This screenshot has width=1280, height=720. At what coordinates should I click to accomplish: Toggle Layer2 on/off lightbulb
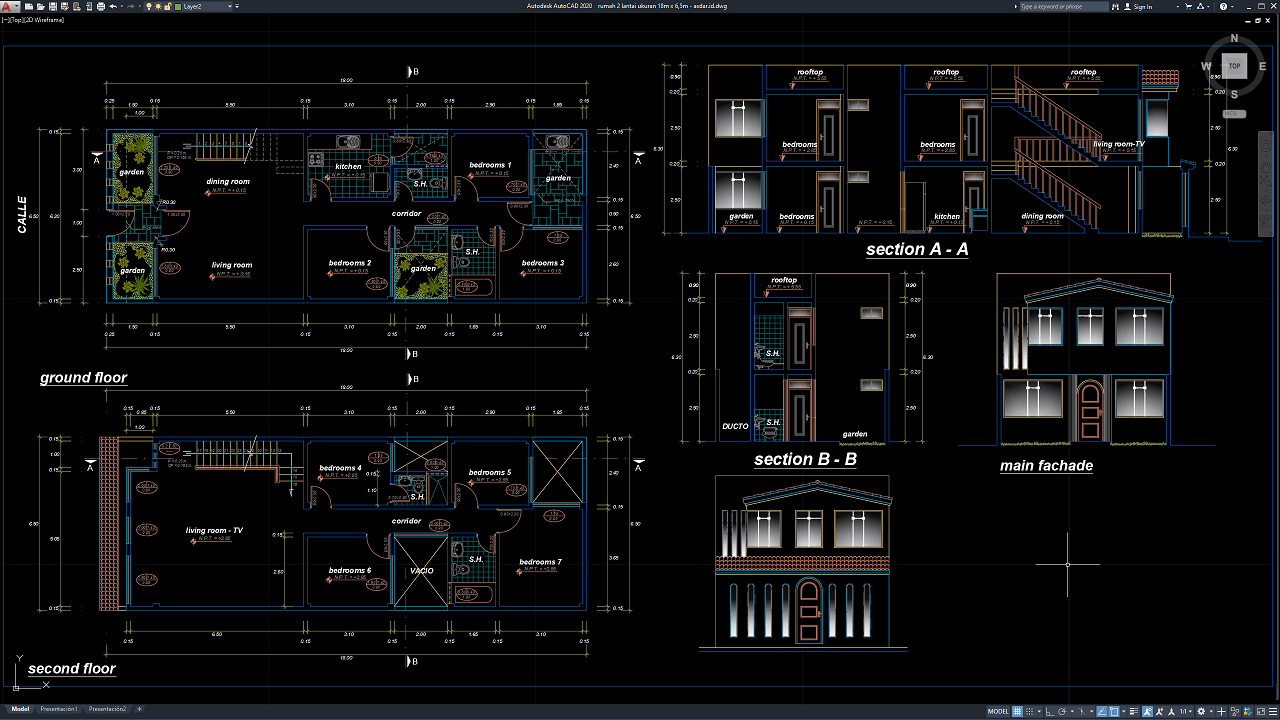coord(149,6)
